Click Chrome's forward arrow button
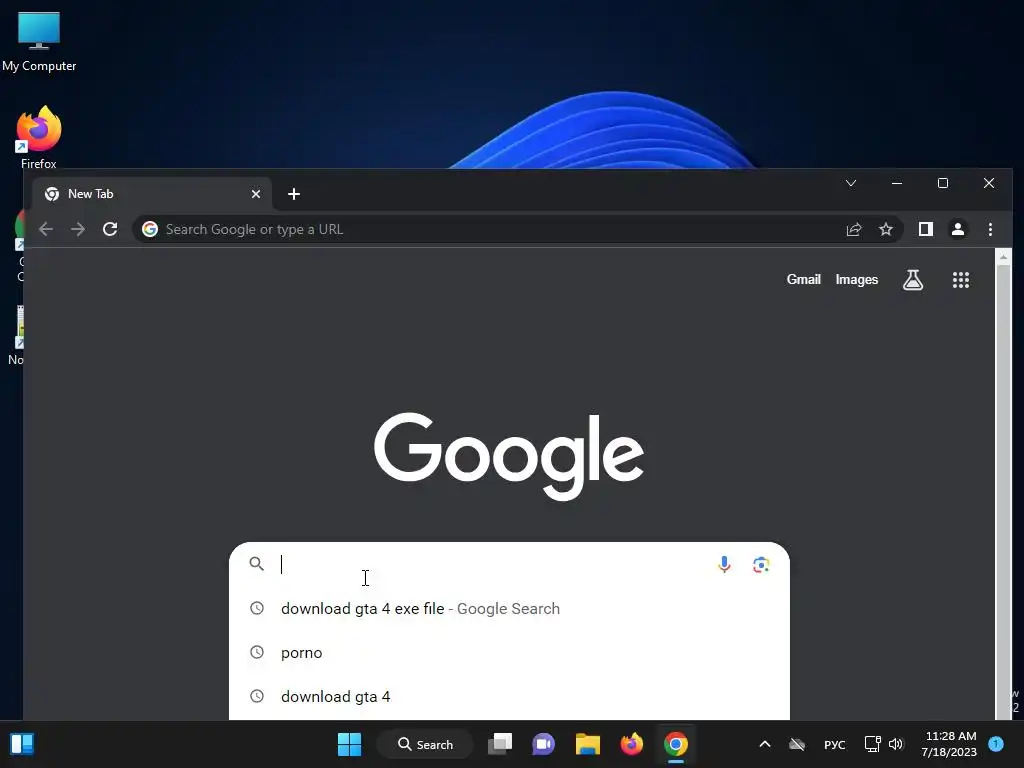The image size is (1024, 768). point(78,229)
